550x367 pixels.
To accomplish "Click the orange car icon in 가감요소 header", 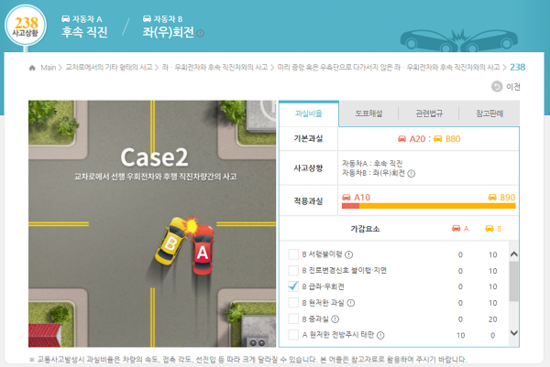I will [489, 229].
